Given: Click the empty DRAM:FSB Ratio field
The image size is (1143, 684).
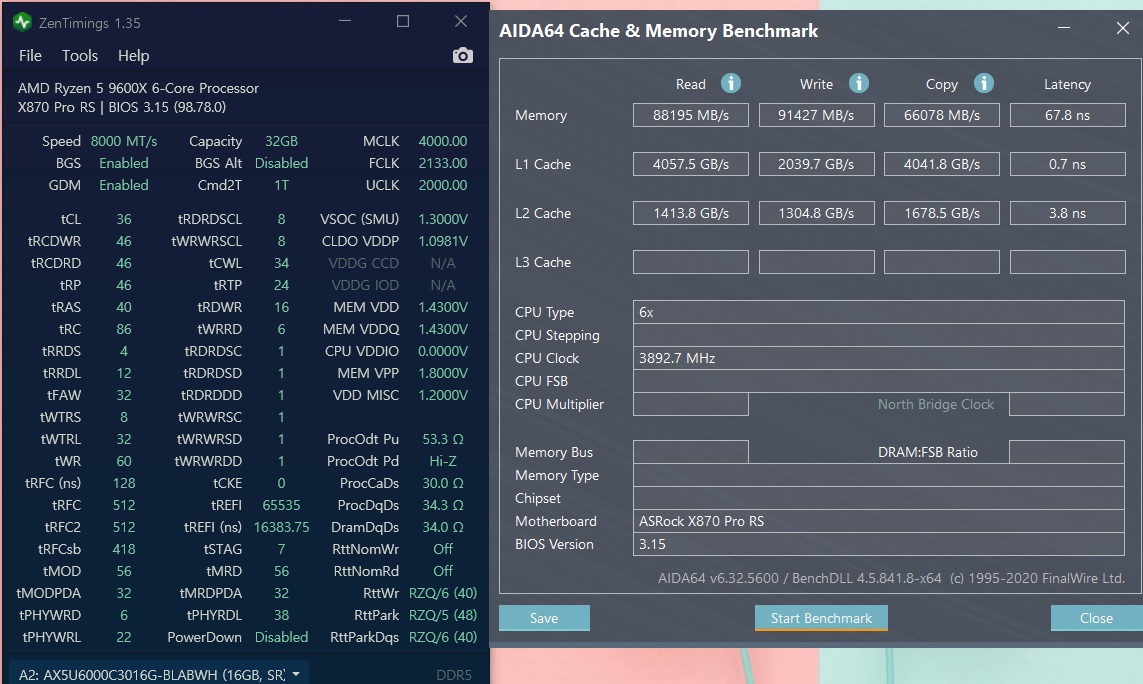Looking at the screenshot, I should (x=1067, y=451).
